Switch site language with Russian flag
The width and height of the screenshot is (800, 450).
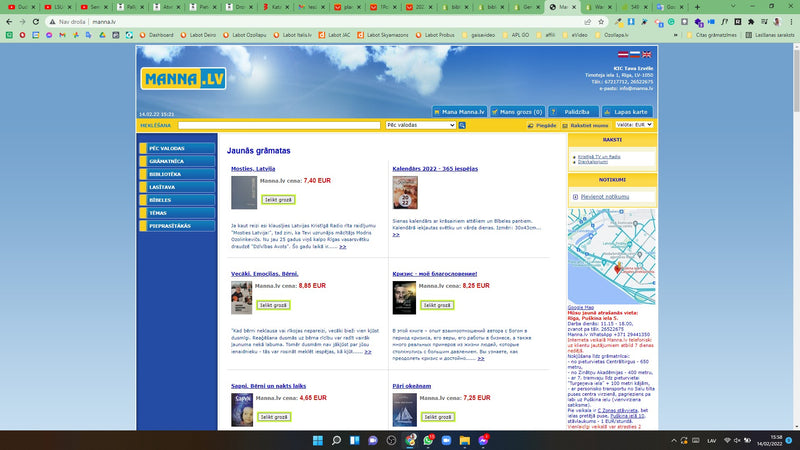[x=635, y=54]
